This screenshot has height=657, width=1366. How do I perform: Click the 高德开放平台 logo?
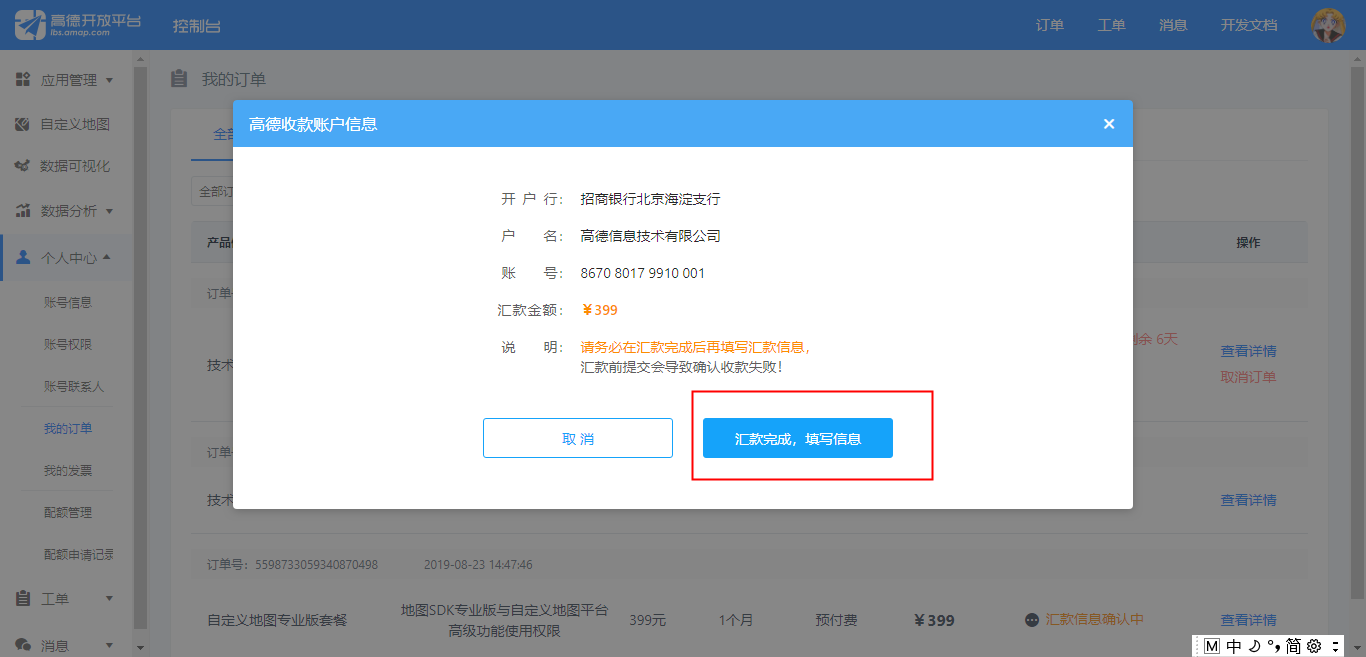(77, 25)
